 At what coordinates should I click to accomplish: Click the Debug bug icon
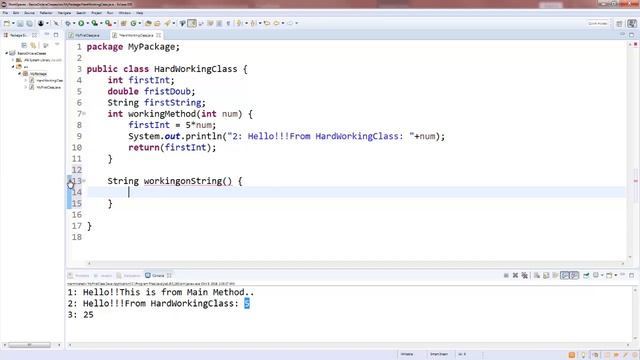pos(68,24)
